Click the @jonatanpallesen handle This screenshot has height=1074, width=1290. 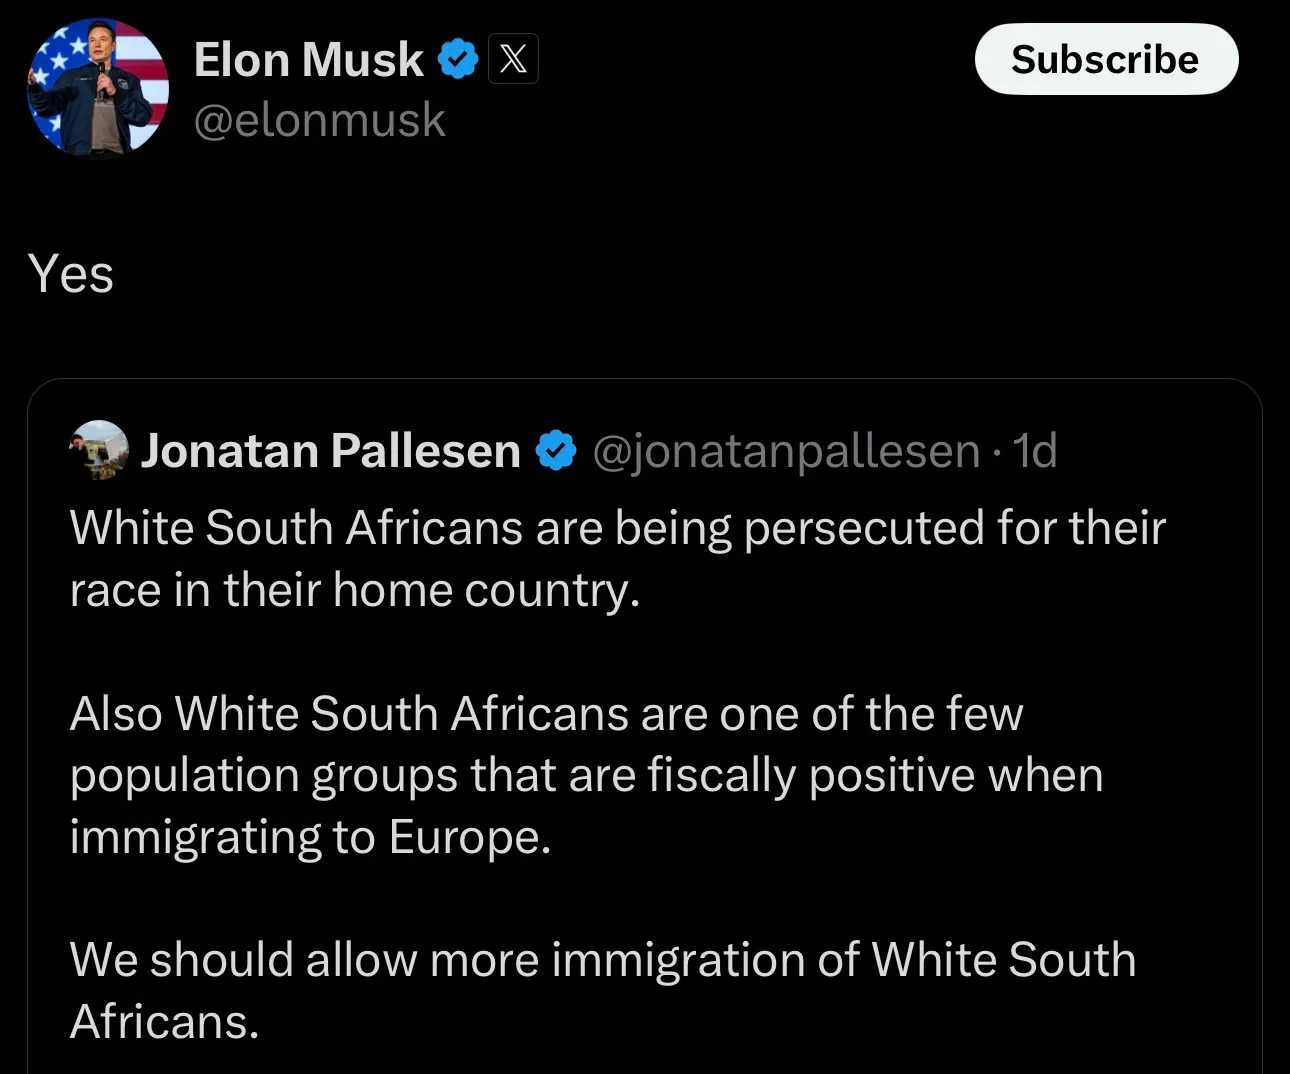(x=785, y=450)
